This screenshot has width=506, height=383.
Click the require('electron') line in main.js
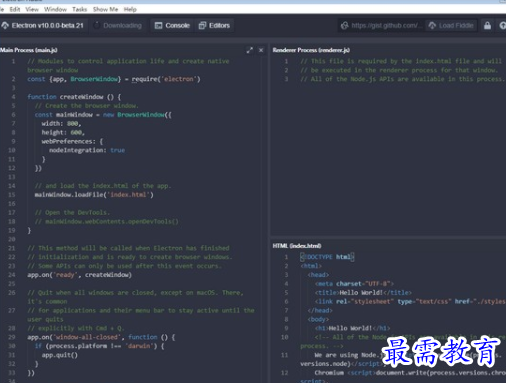[x=114, y=79]
